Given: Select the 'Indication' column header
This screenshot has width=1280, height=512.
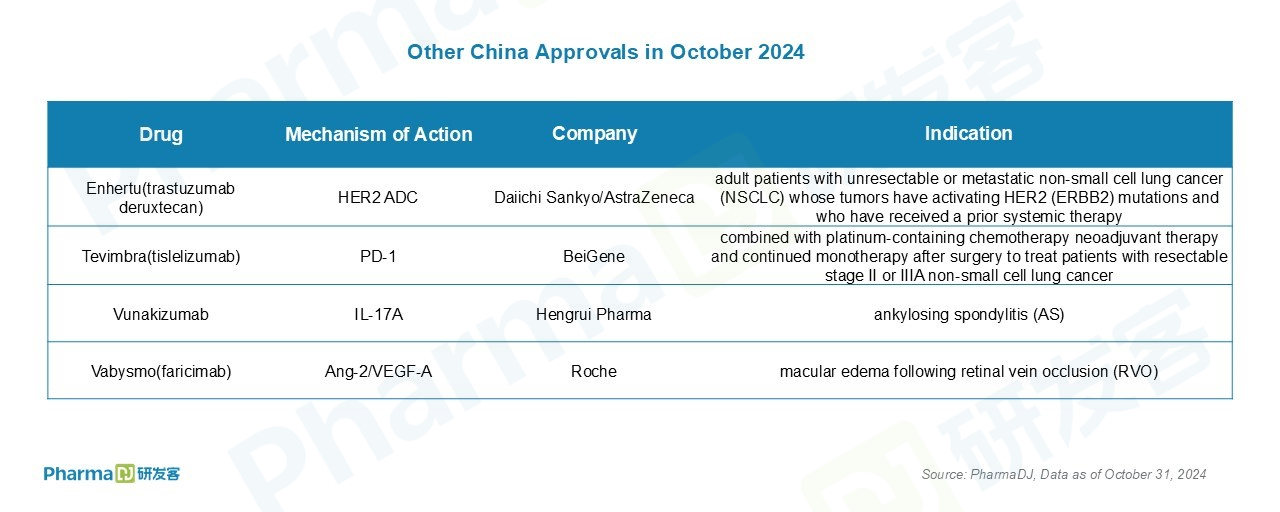Looking at the screenshot, I should (x=968, y=133).
